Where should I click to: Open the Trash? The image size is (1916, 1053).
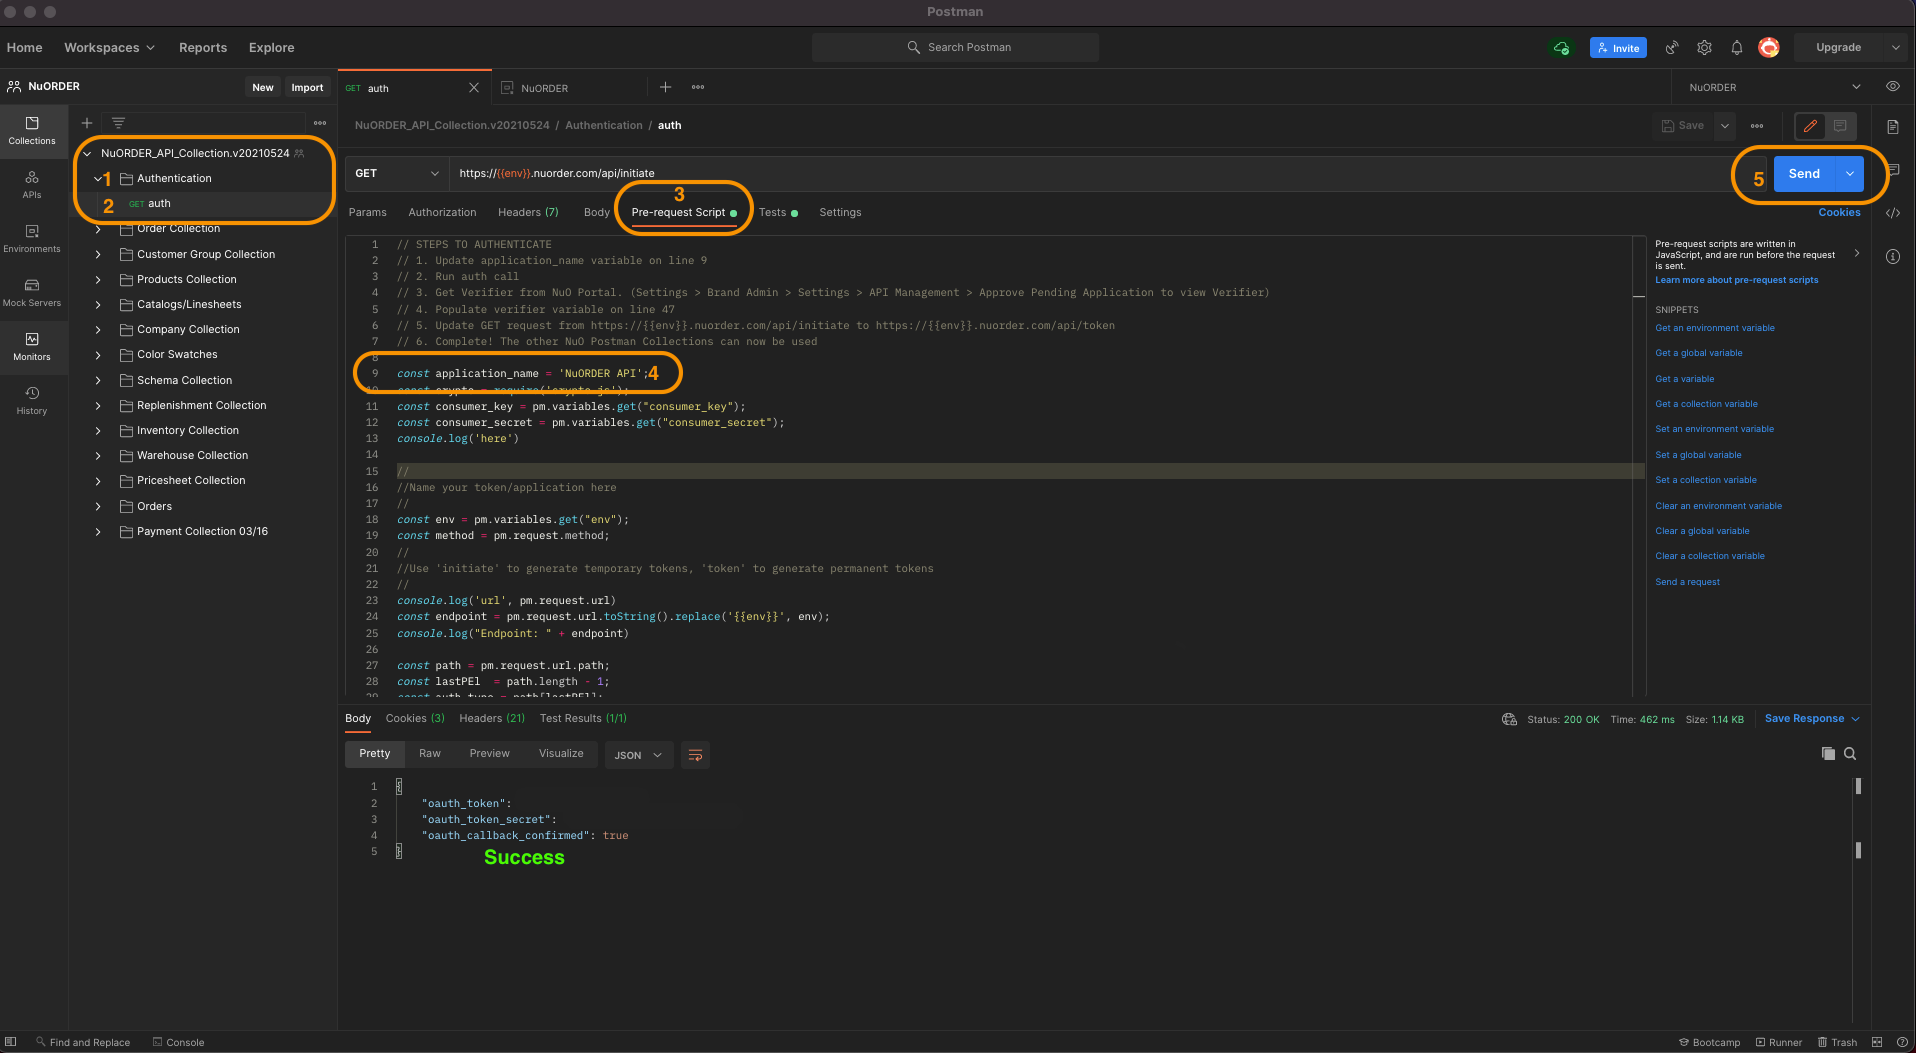coord(1838,1042)
